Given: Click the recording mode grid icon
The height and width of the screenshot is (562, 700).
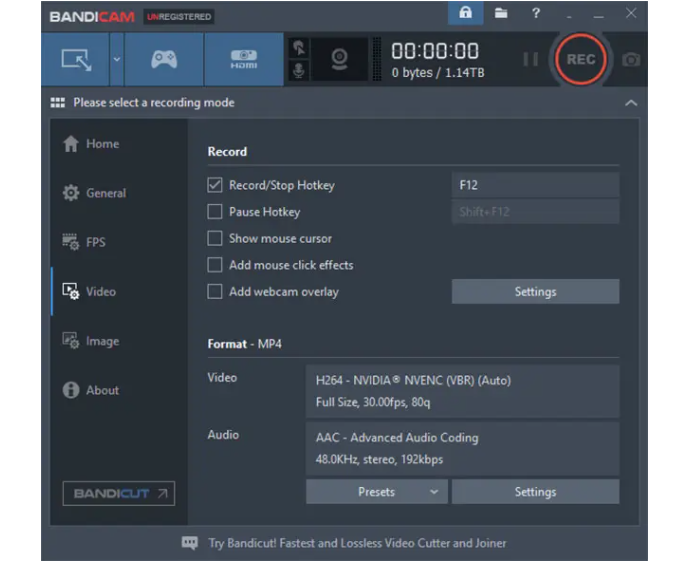Looking at the screenshot, I should (x=58, y=103).
